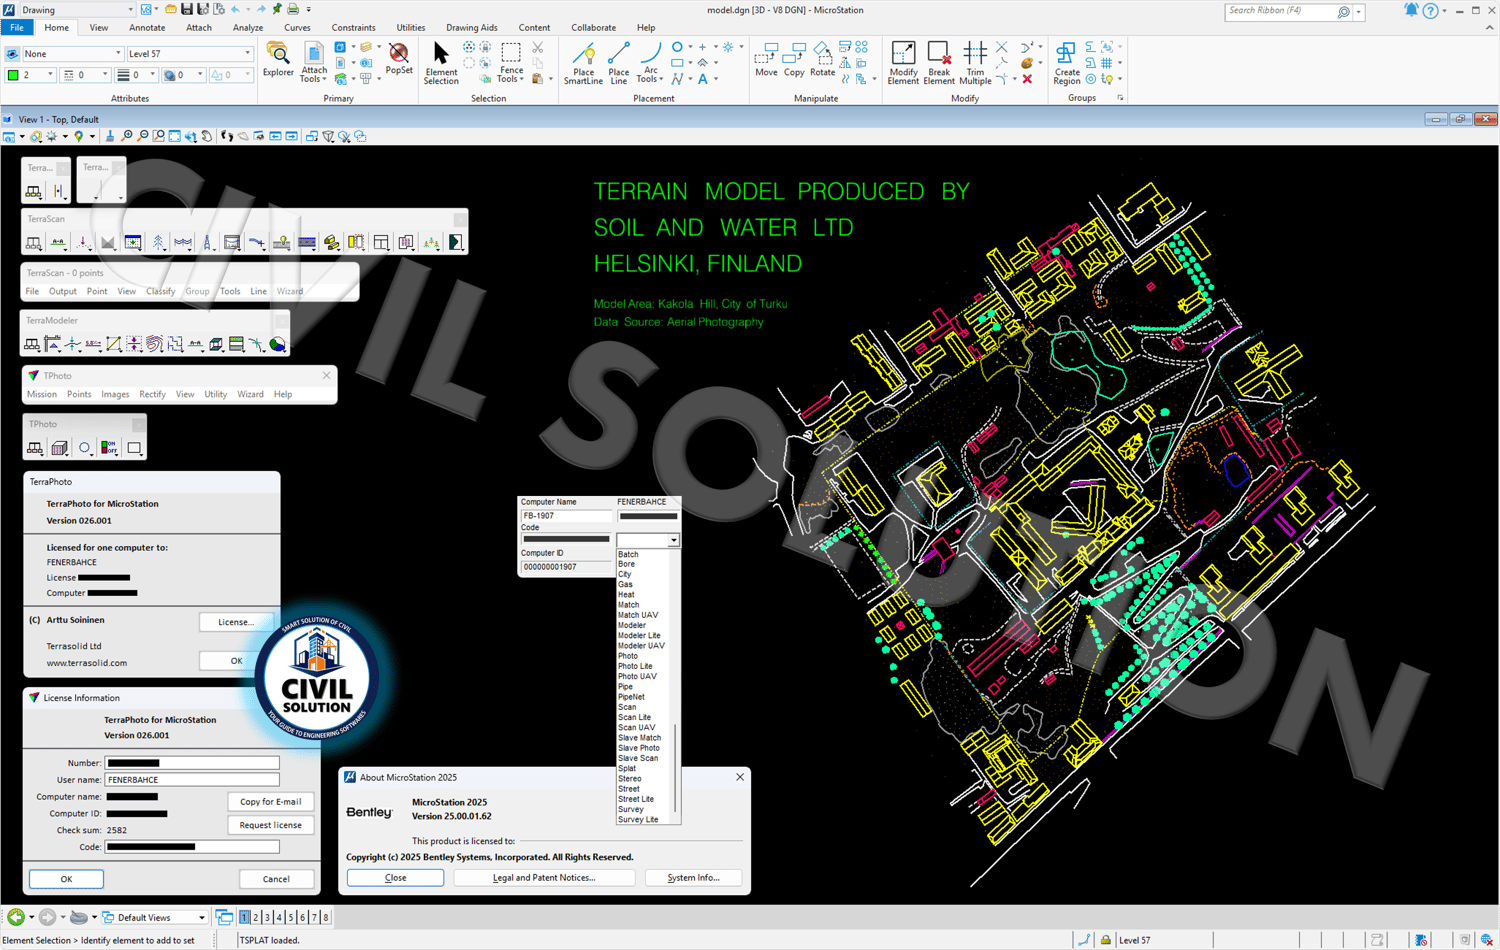Click the Print icon in quick access toolbar
1500x950 pixels.
[293, 10]
